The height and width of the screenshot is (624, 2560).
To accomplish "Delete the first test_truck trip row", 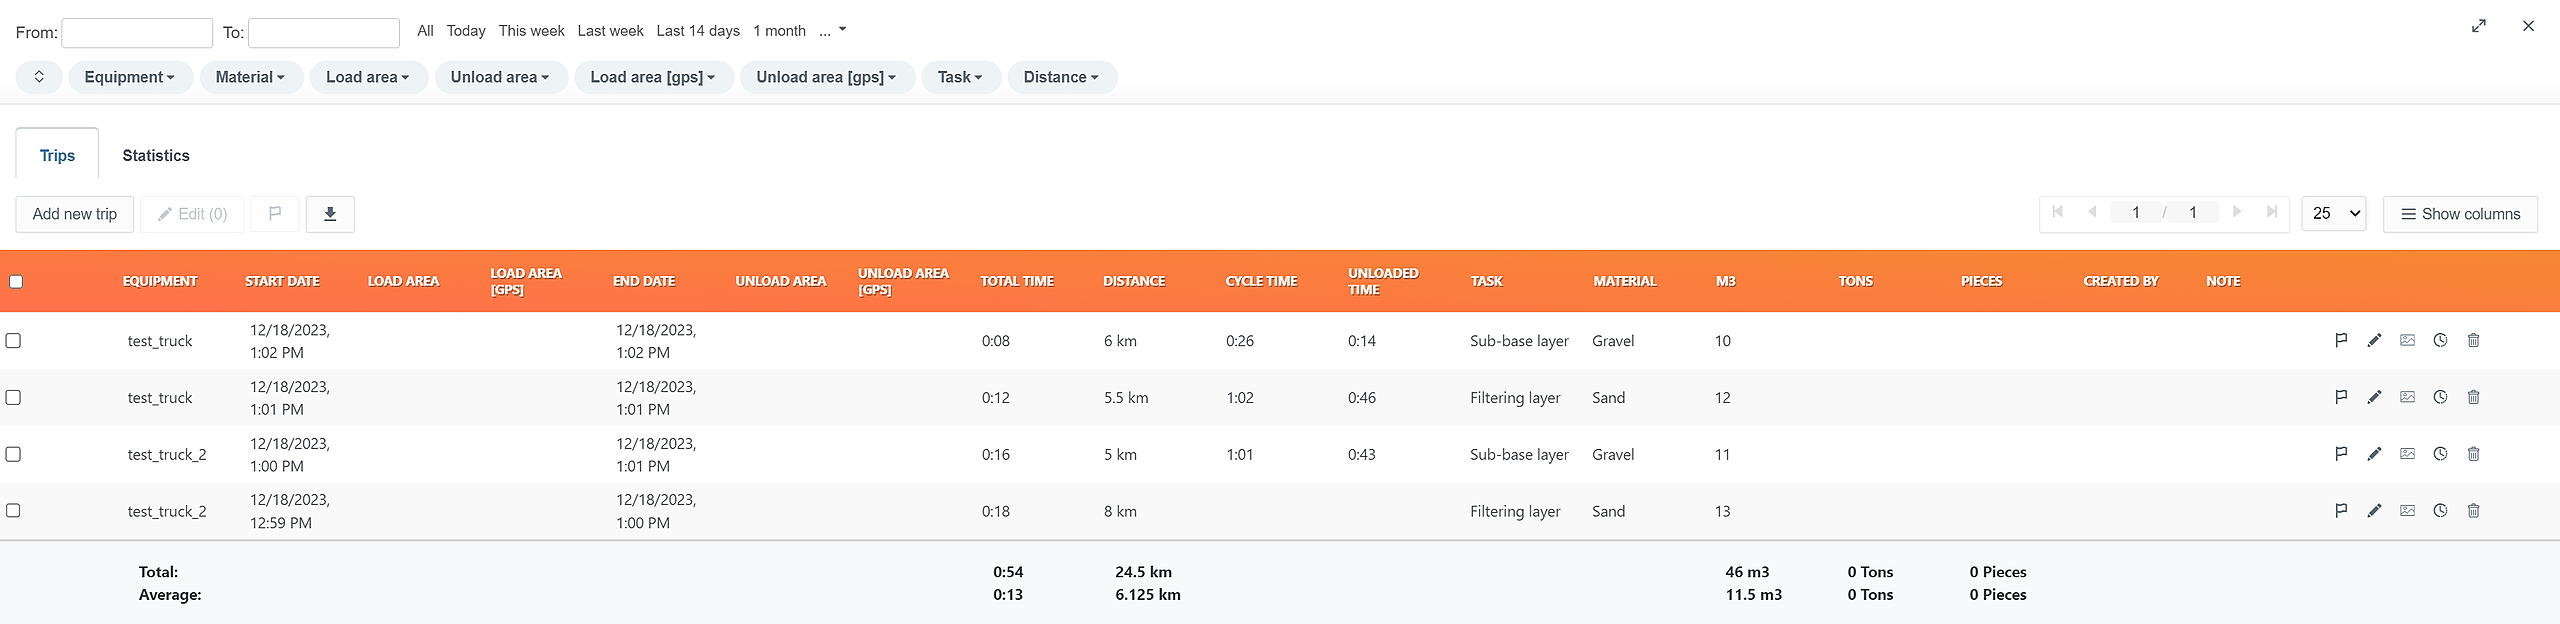I will (x=2473, y=341).
